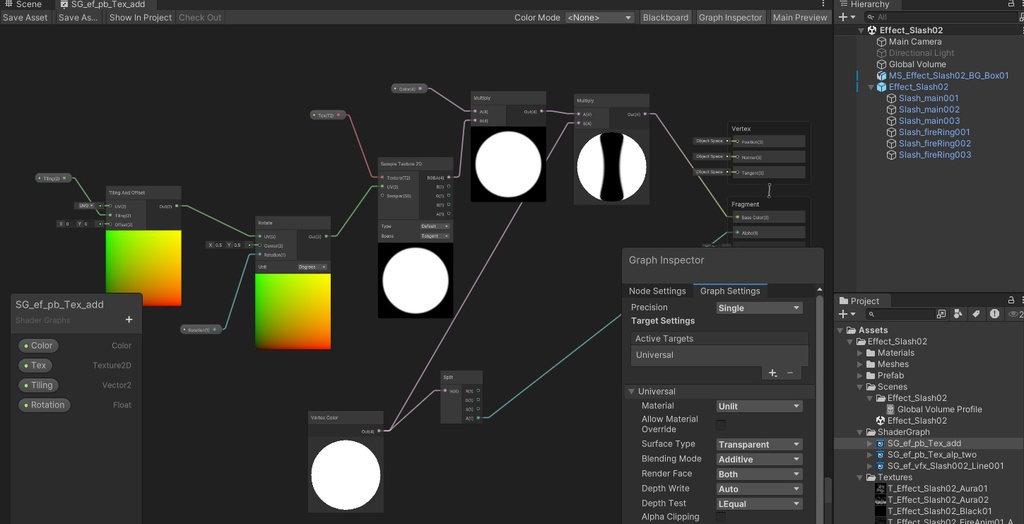Click the Project panel lock icon
This screenshot has height=524, width=1024.
[1010, 301]
